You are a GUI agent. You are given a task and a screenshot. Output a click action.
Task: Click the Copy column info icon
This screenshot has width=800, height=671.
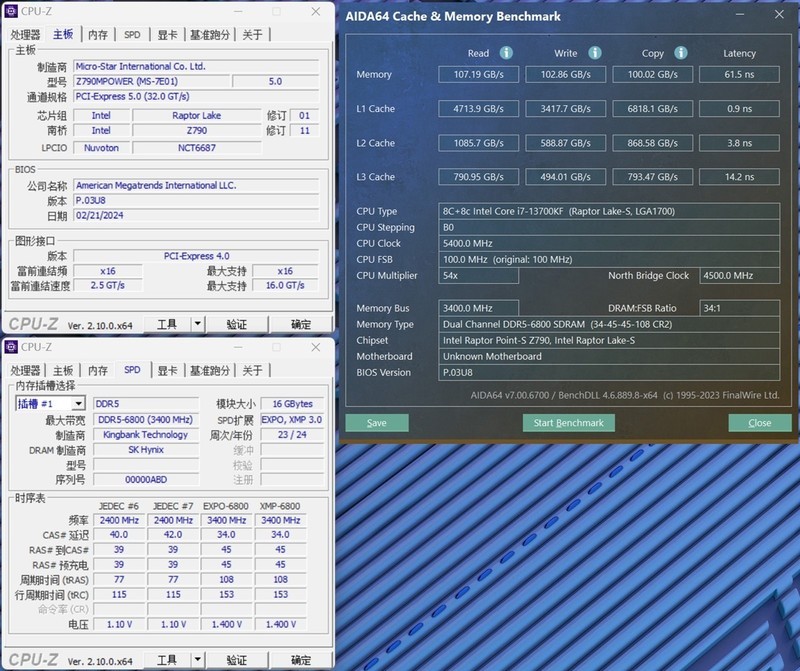point(681,53)
